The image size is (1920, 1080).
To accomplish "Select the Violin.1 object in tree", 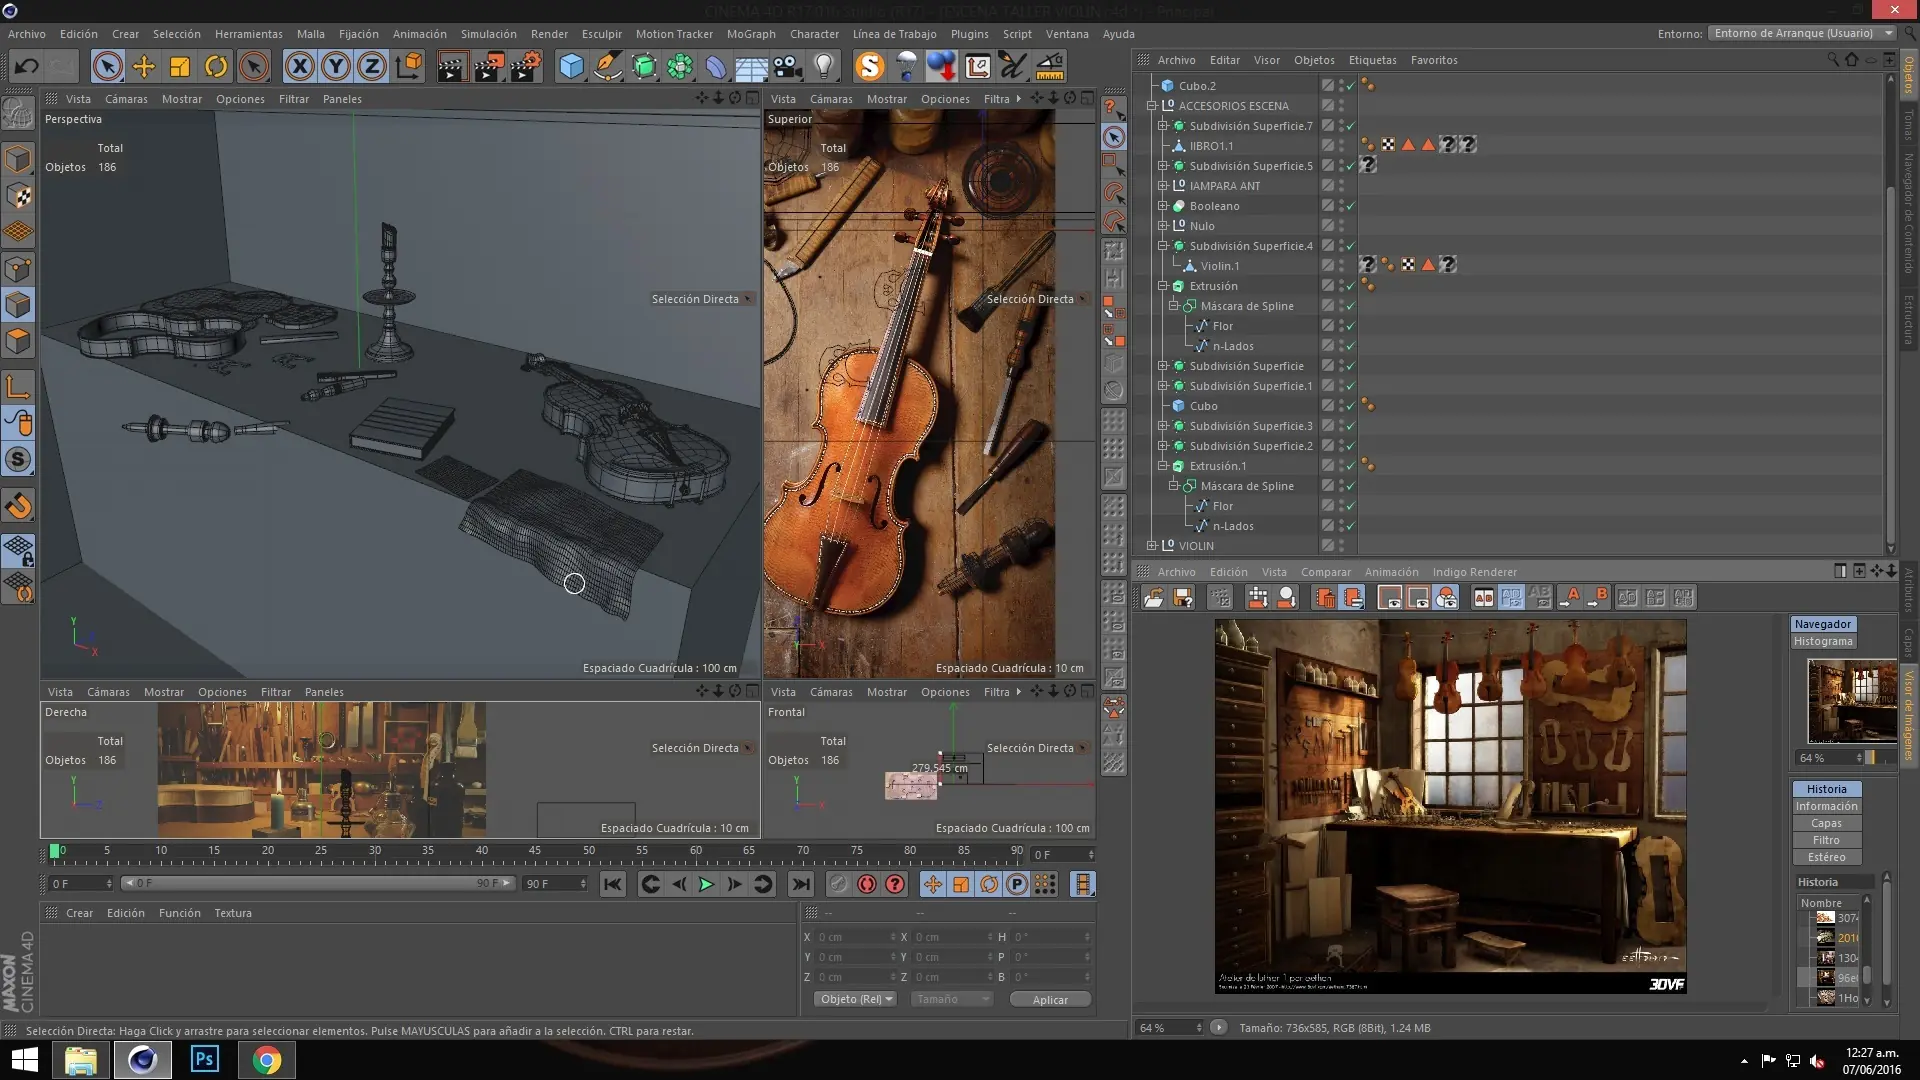I will coord(1219,266).
